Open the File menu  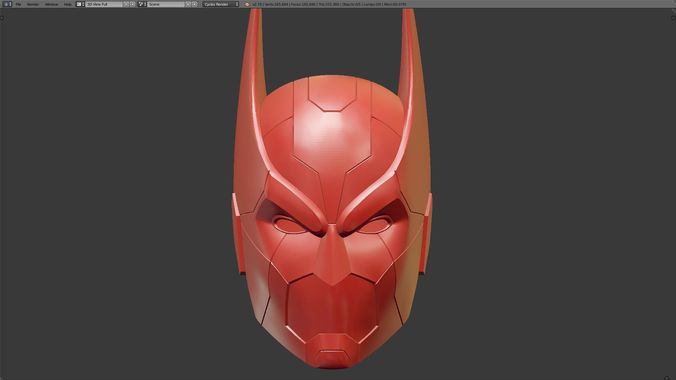19,4
